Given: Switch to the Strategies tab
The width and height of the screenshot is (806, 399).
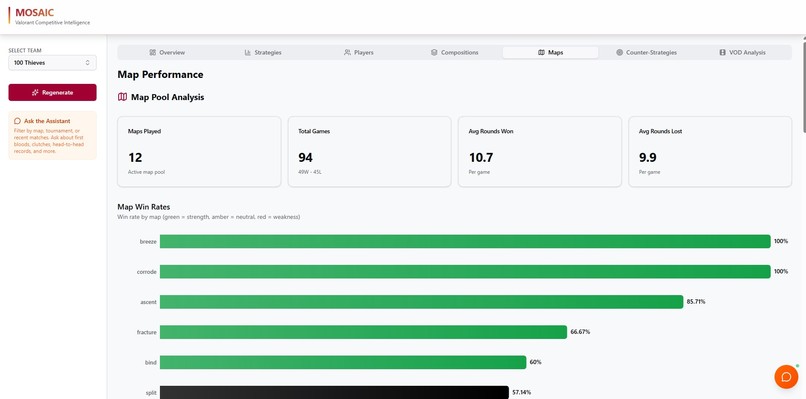Looking at the screenshot, I should click(x=263, y=52).
